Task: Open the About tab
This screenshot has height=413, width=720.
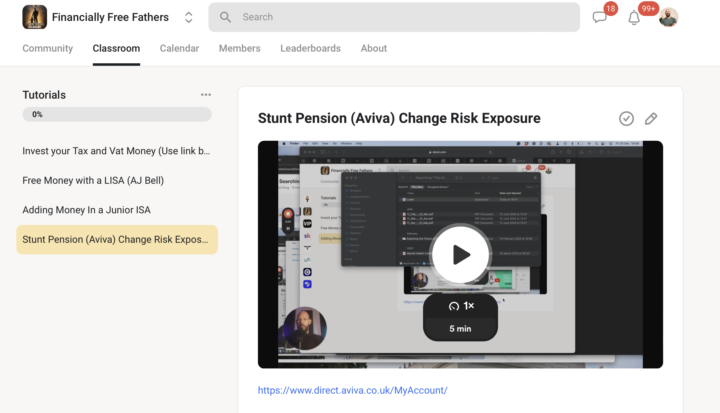Action: [x=374, y=48]
